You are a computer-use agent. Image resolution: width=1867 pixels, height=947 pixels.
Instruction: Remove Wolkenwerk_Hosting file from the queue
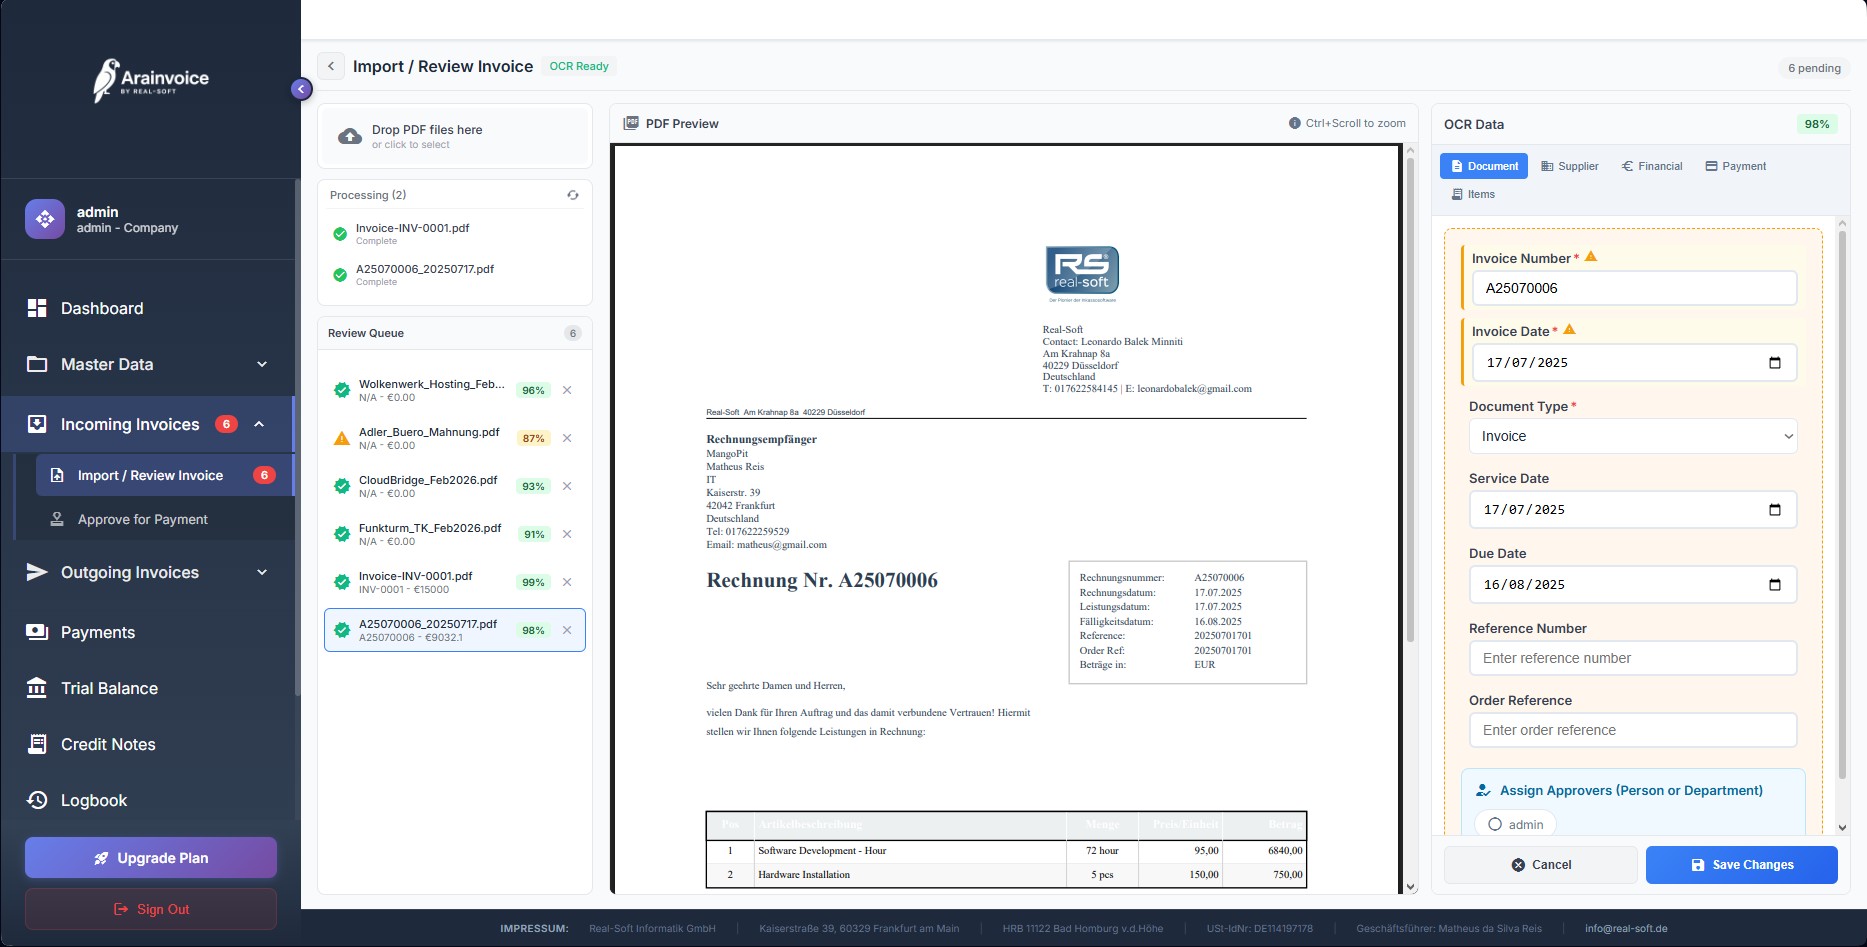567,390
